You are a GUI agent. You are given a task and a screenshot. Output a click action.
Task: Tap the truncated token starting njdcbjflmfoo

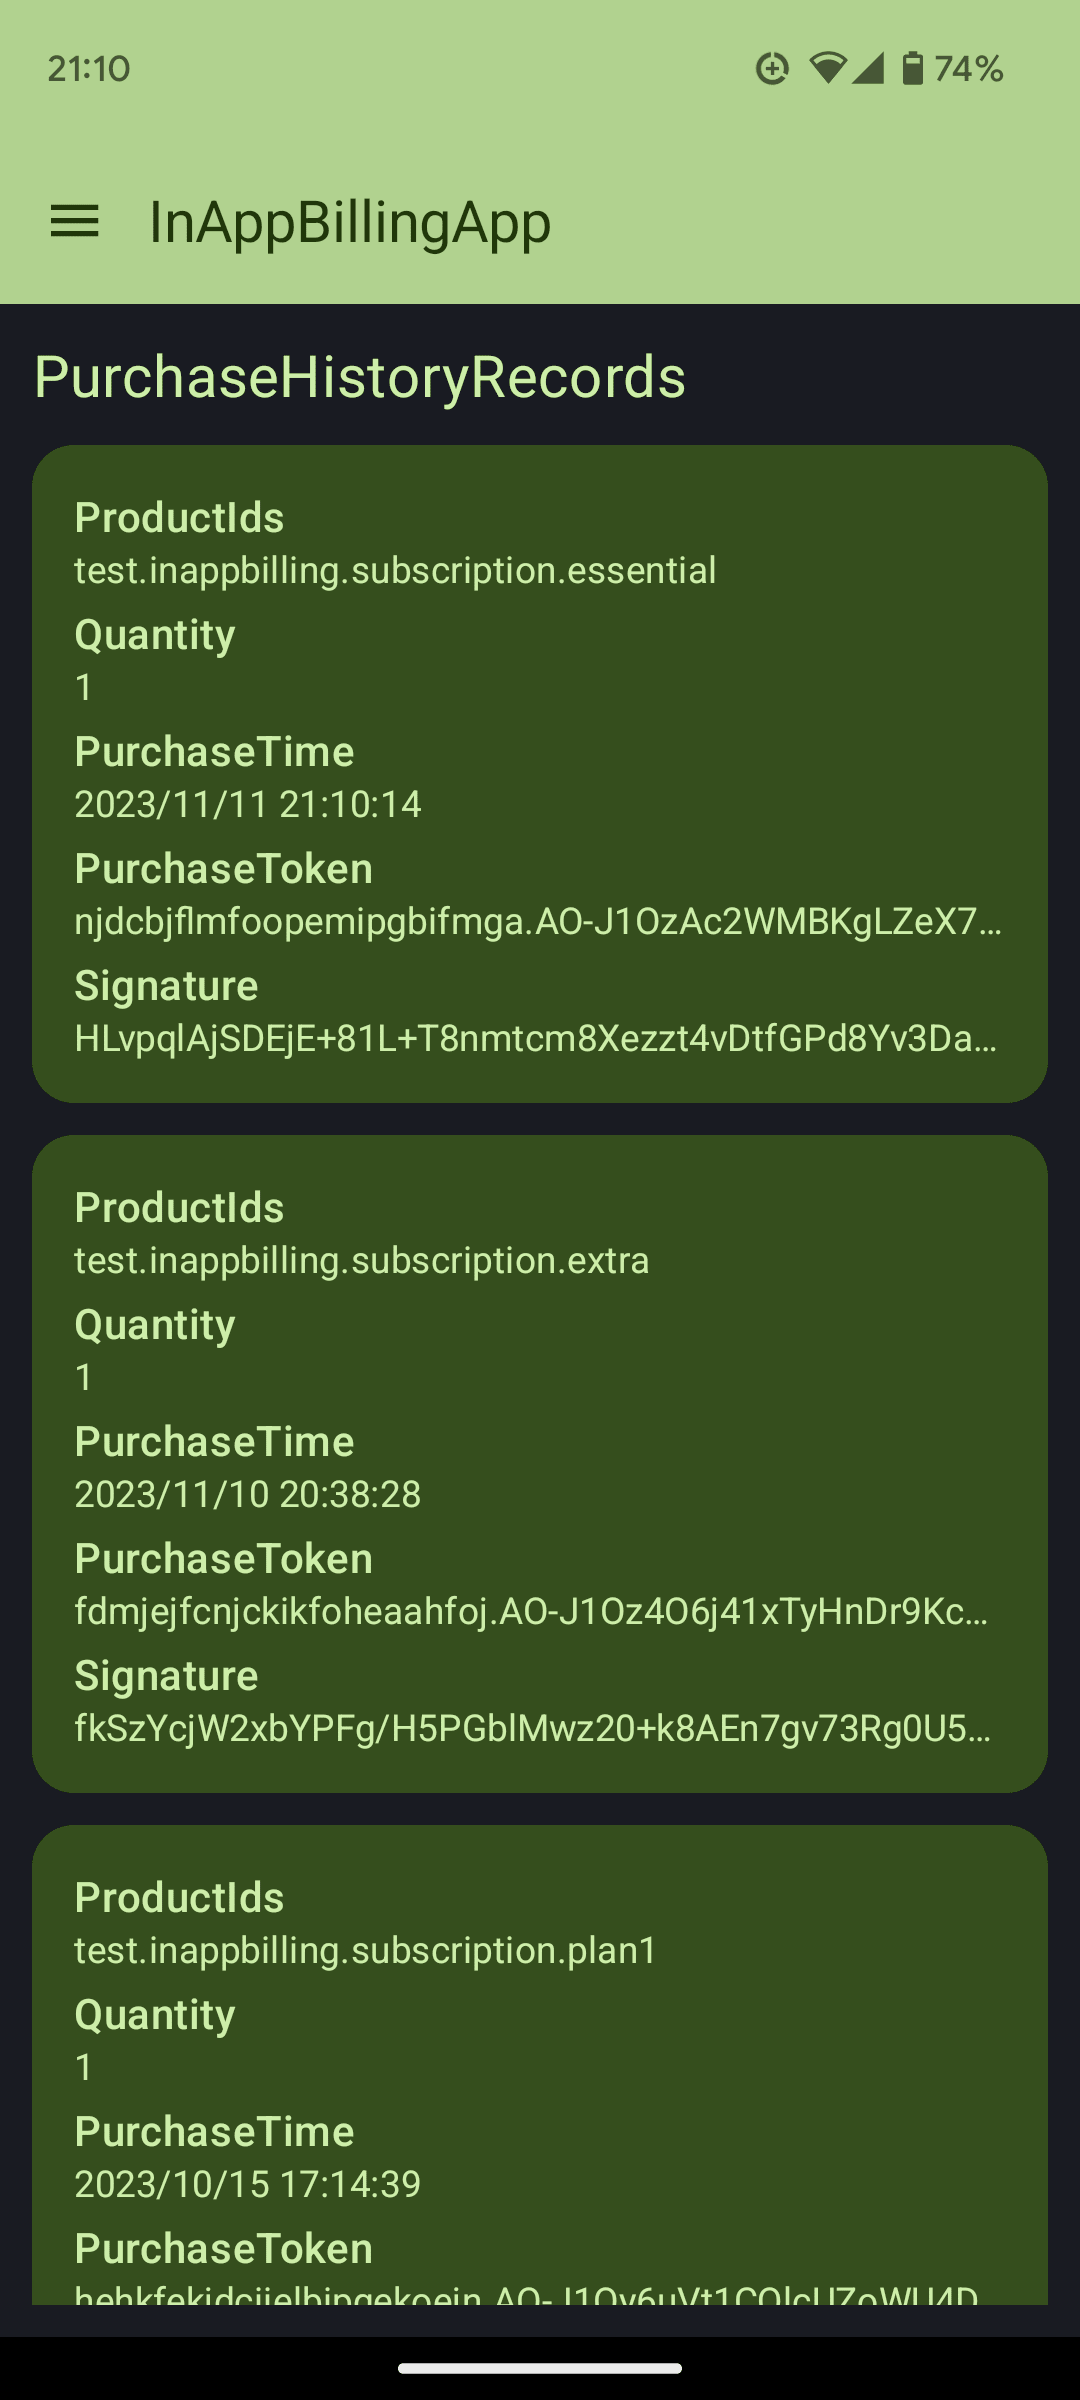pyautogui.click(x=538, y=922)
